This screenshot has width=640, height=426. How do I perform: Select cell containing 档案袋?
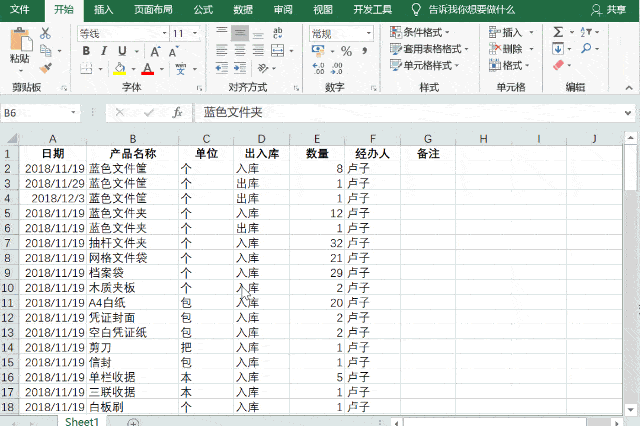(x=132, y=273)
